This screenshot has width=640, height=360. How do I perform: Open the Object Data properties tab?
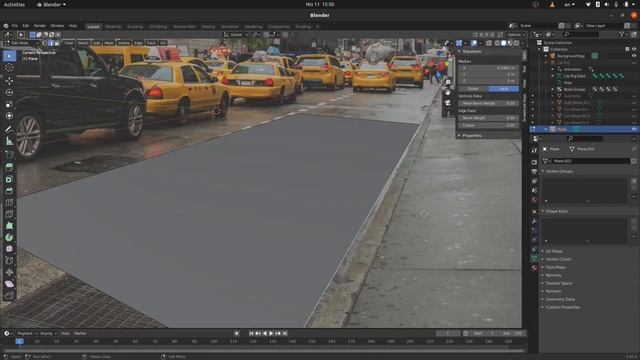pos(534,258)
